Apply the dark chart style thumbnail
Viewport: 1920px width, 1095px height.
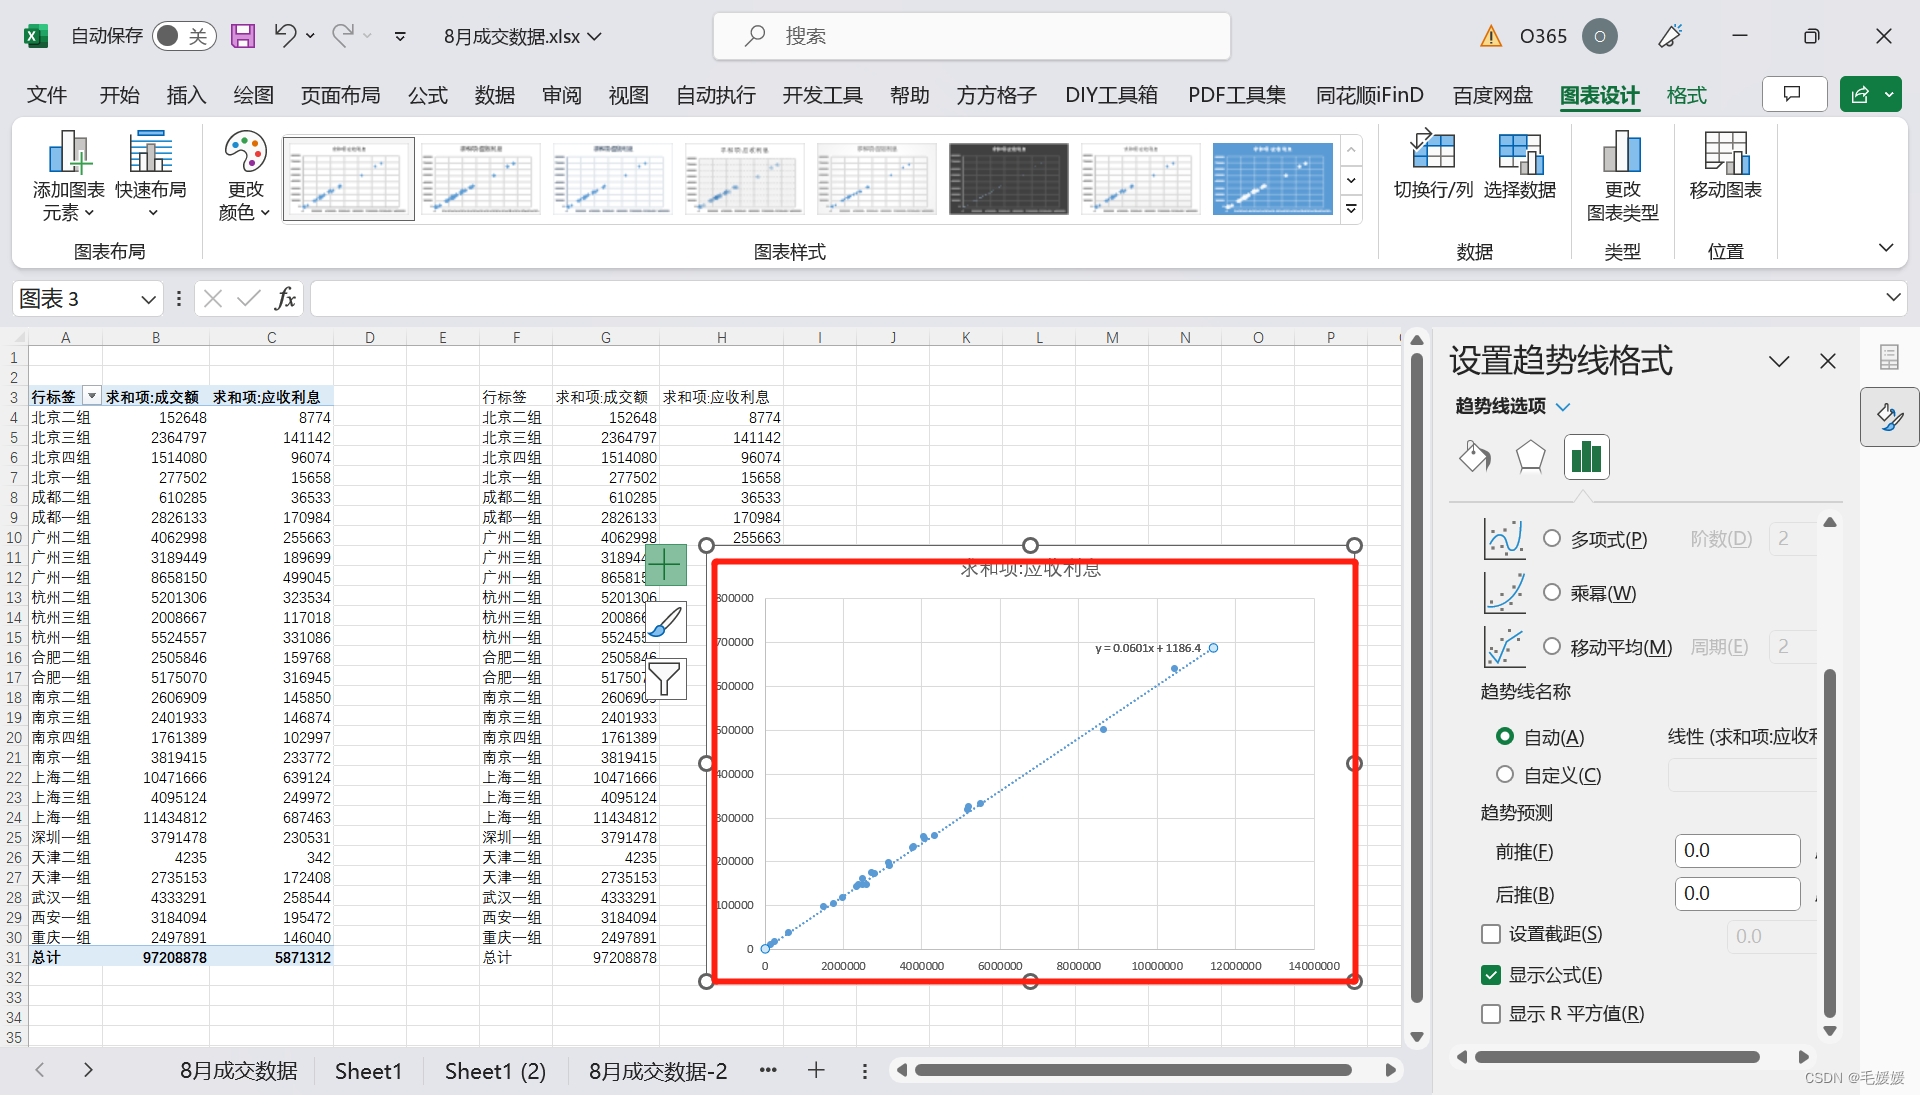1008,178
